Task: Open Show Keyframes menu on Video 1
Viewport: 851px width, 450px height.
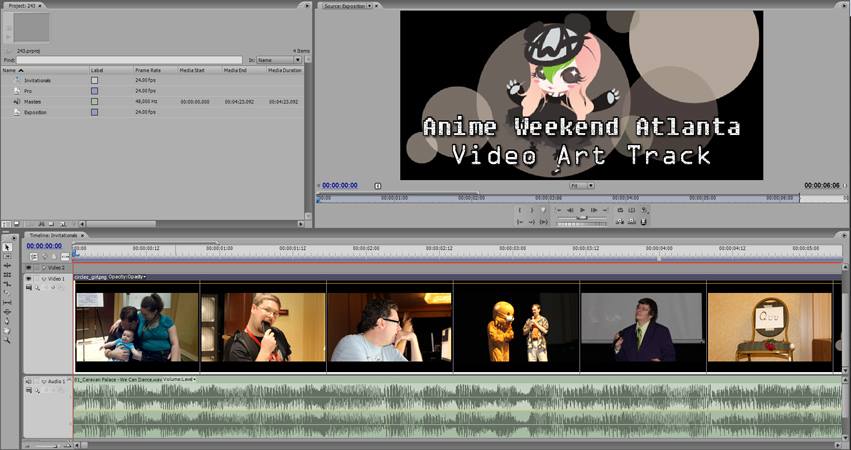Action: [x=37, y=287]
